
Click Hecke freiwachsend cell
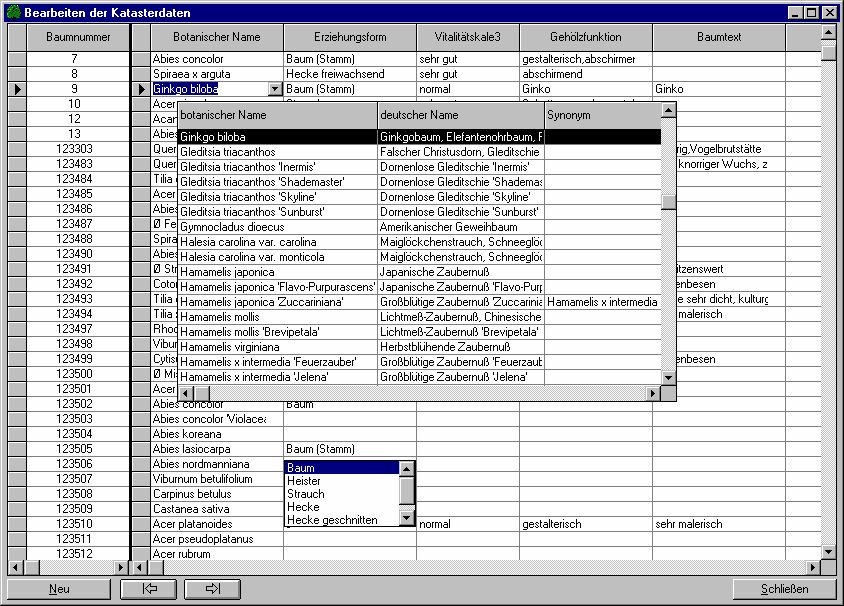(350, 74)
